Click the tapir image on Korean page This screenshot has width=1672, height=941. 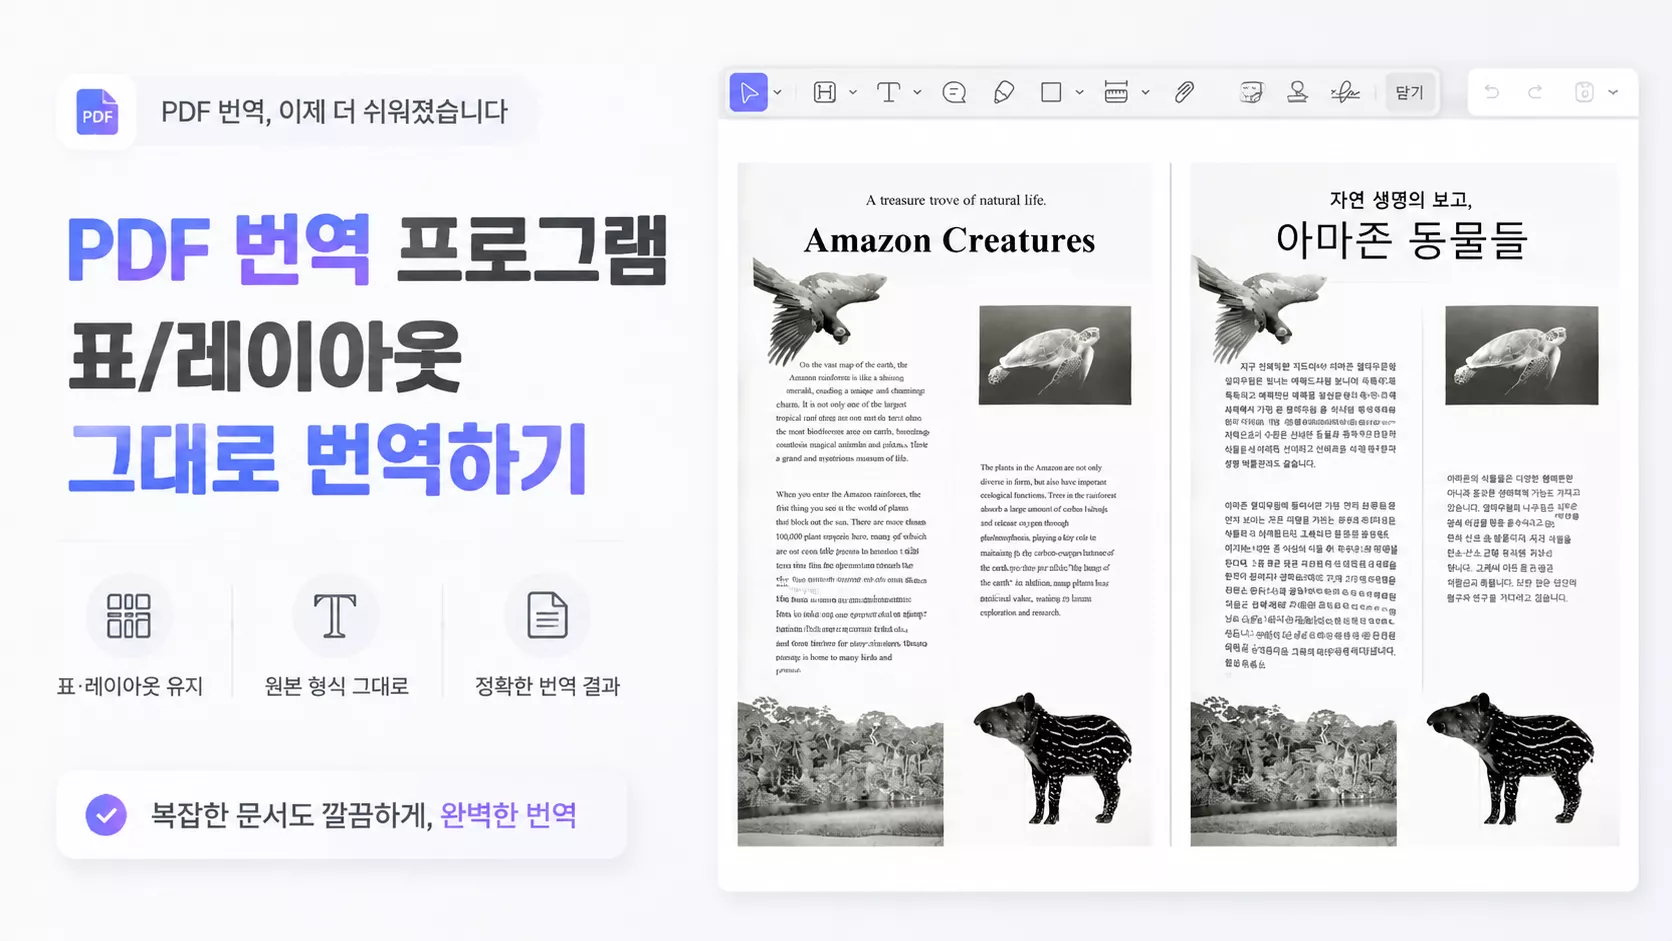click(1510, 758)
